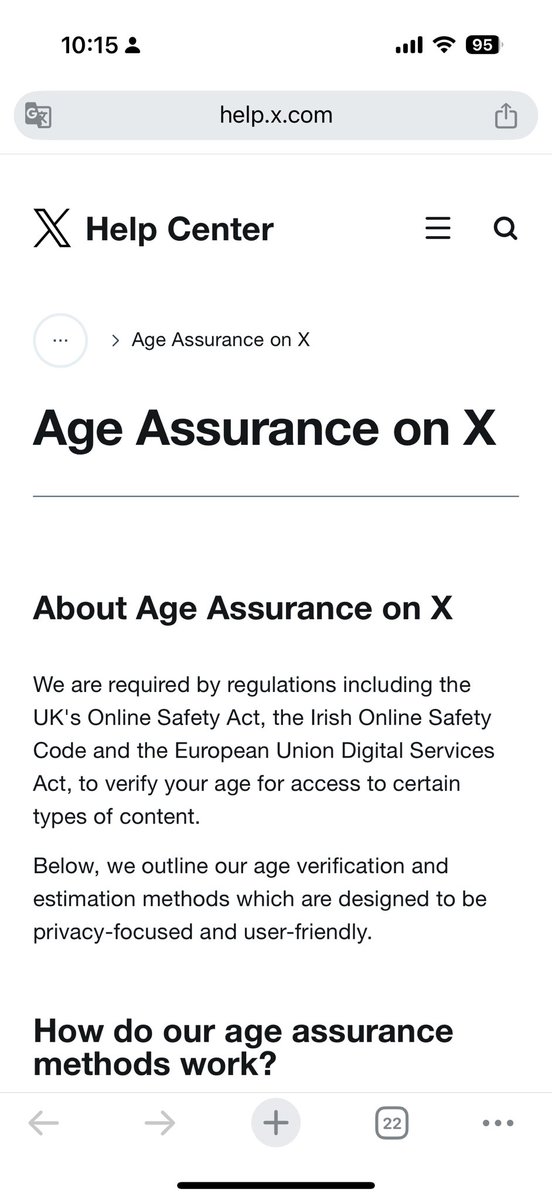The width and height of the screenshot is (552, 1200).
Task: Tap the Wi-Fi status icon
Action: pyautogui.click(x=443, y=45)
